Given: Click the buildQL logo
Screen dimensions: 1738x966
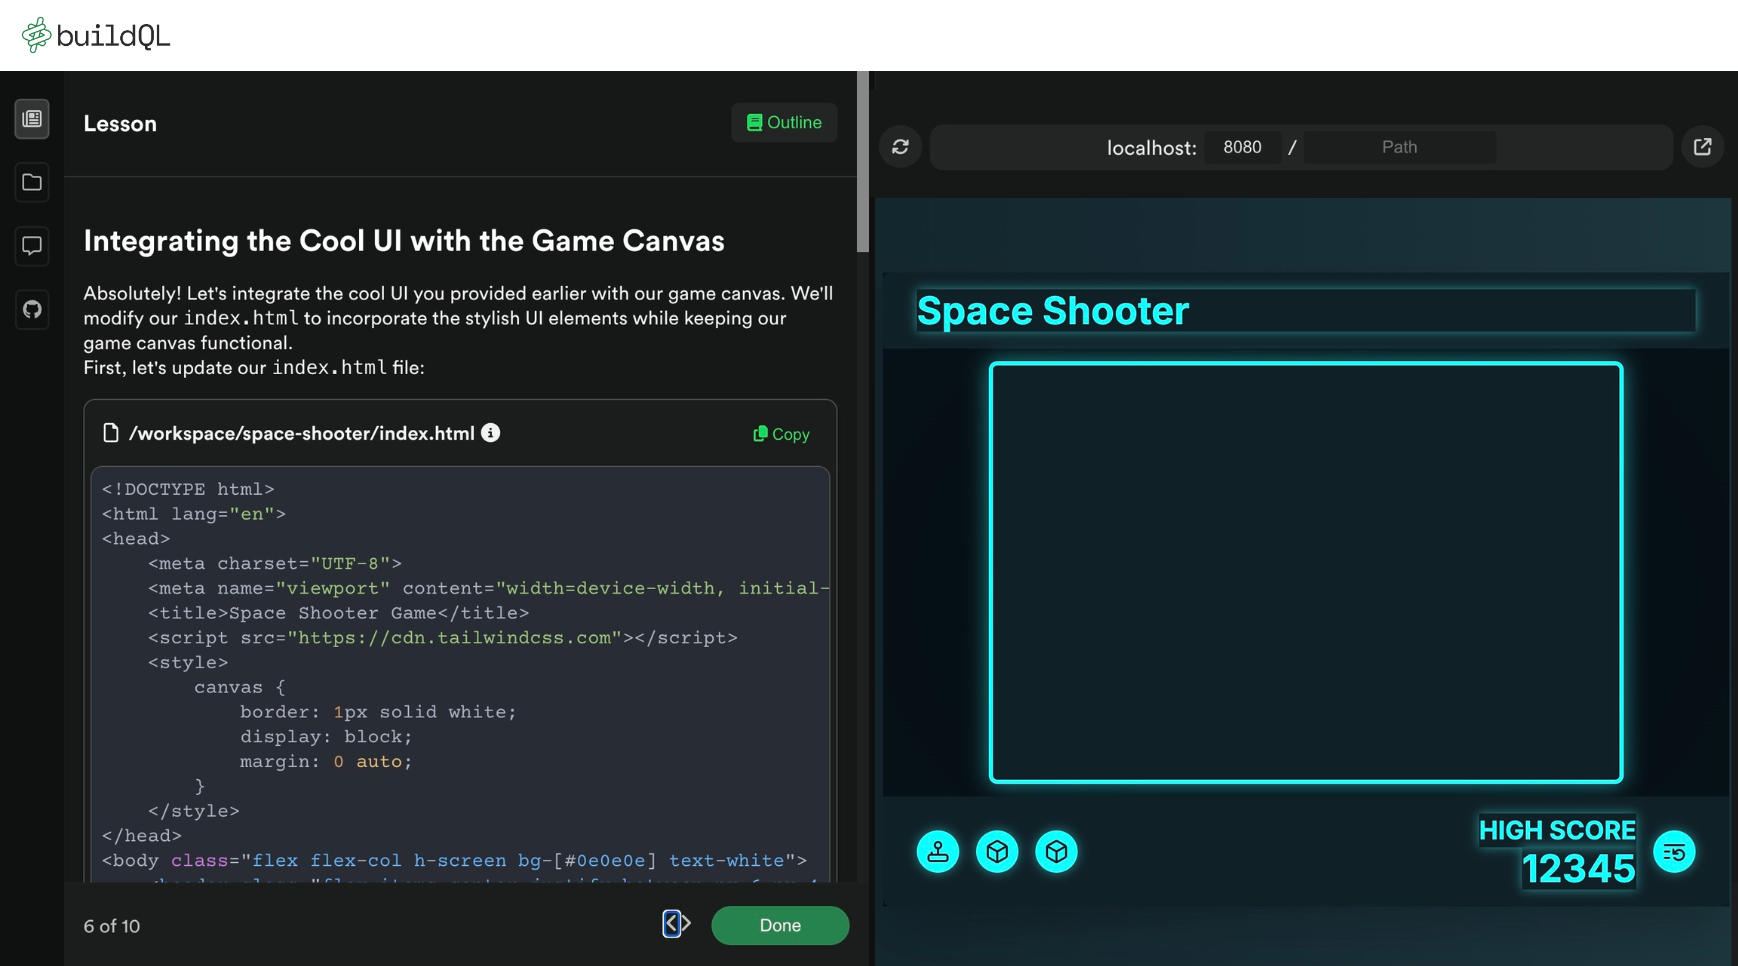Looking at the screenshot, I should [x=96, y=36].
